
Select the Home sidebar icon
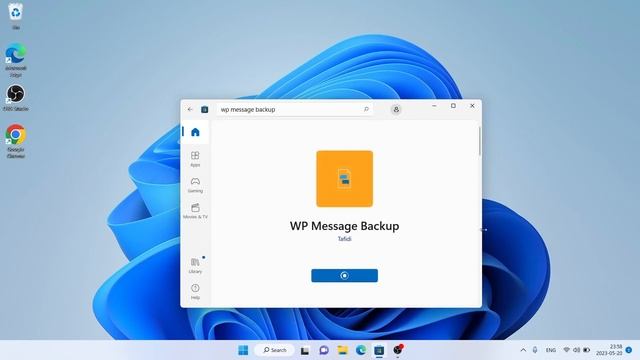point(195,132)
